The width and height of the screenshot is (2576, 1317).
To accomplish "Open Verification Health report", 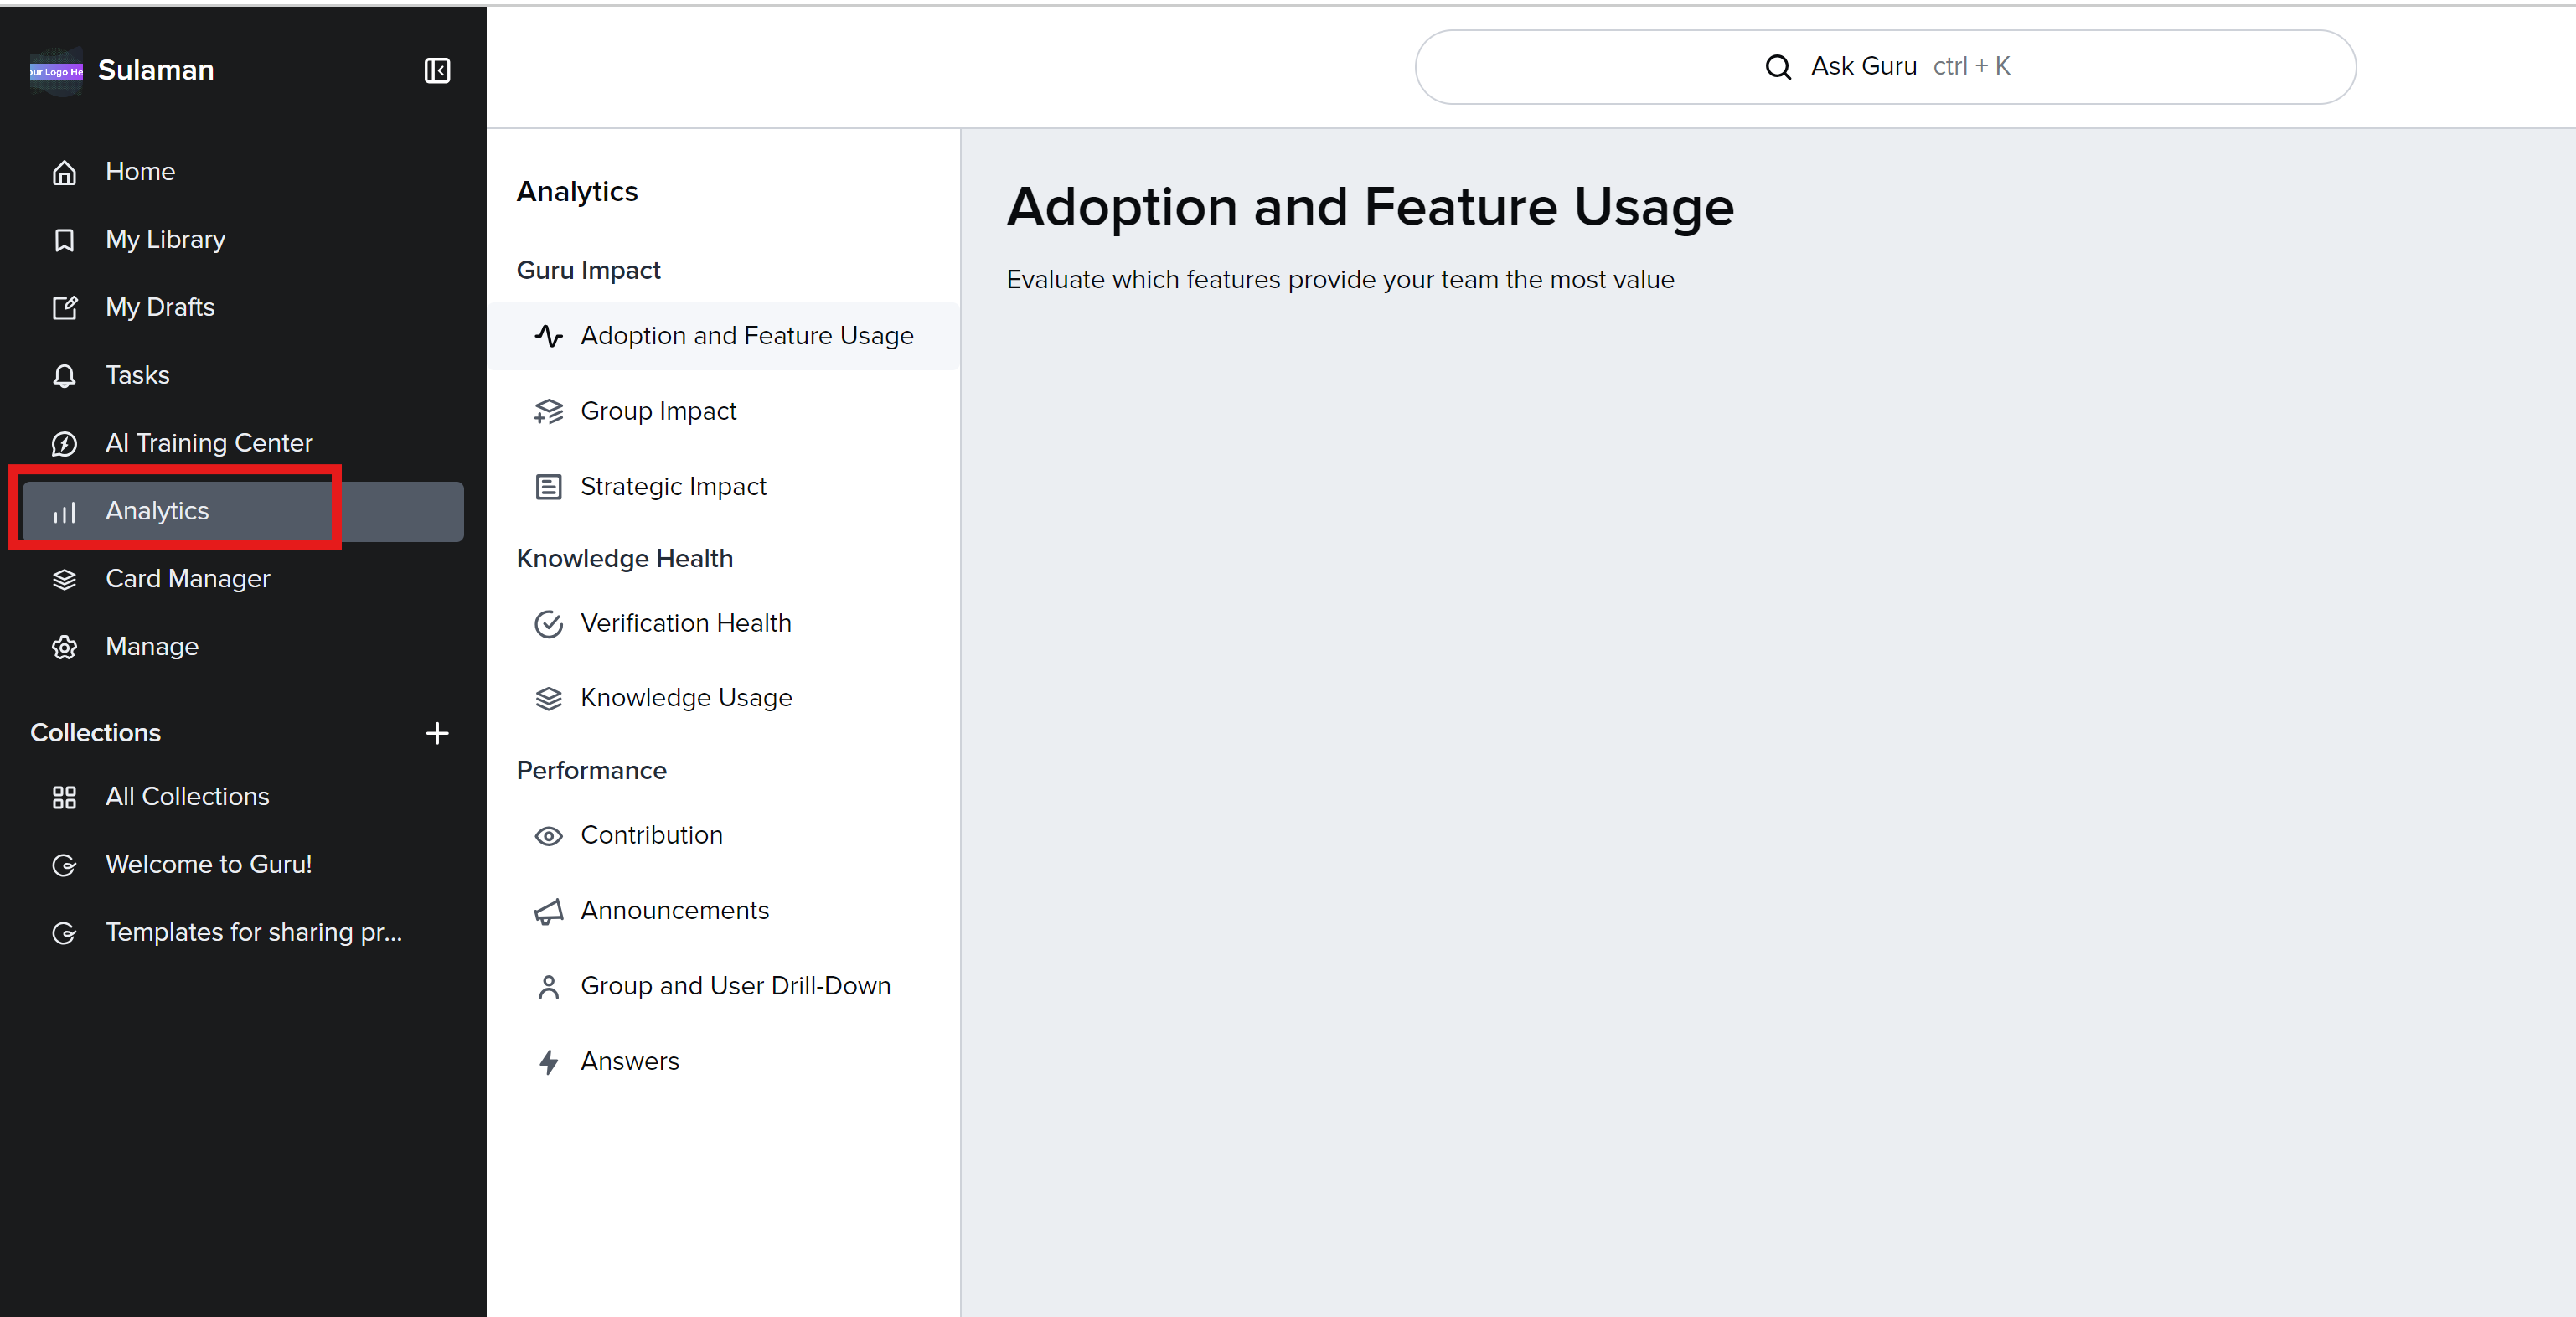I will [685, 623].
